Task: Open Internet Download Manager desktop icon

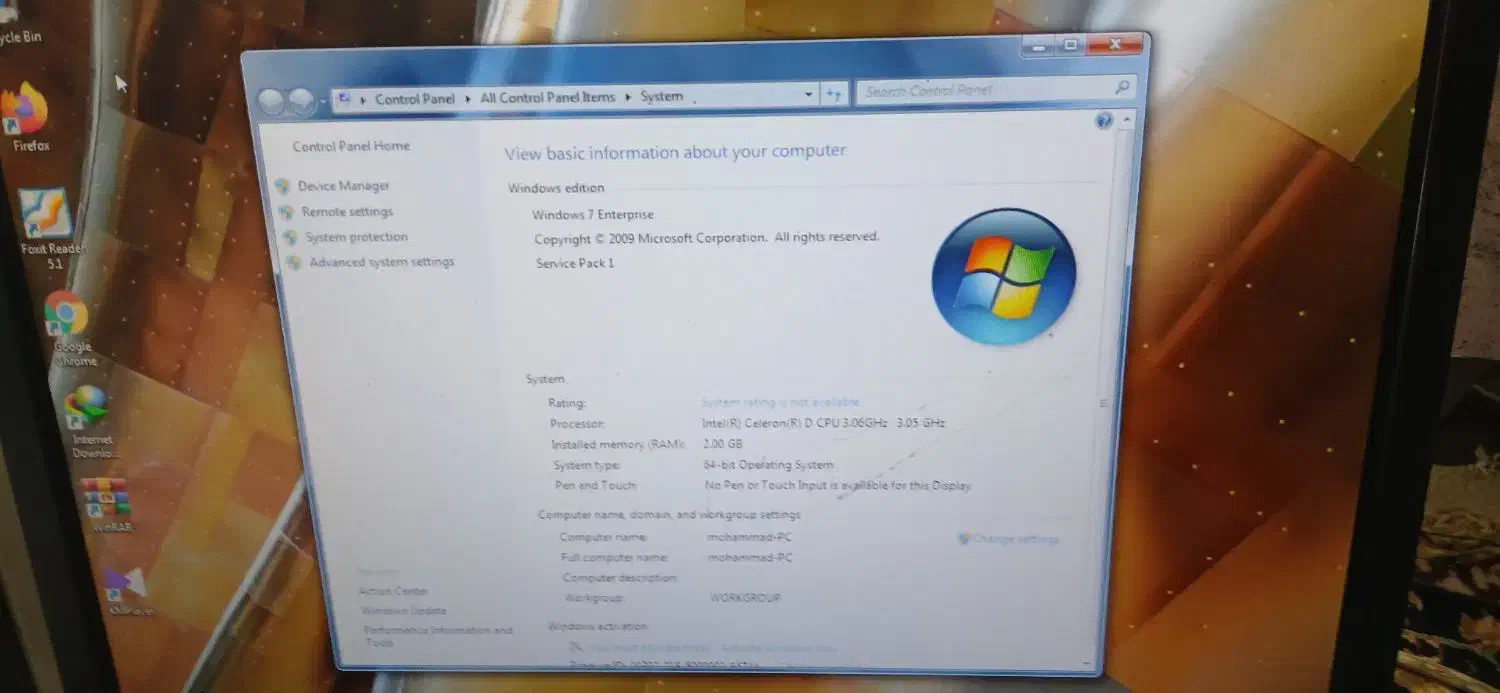Action: point(91,420)
